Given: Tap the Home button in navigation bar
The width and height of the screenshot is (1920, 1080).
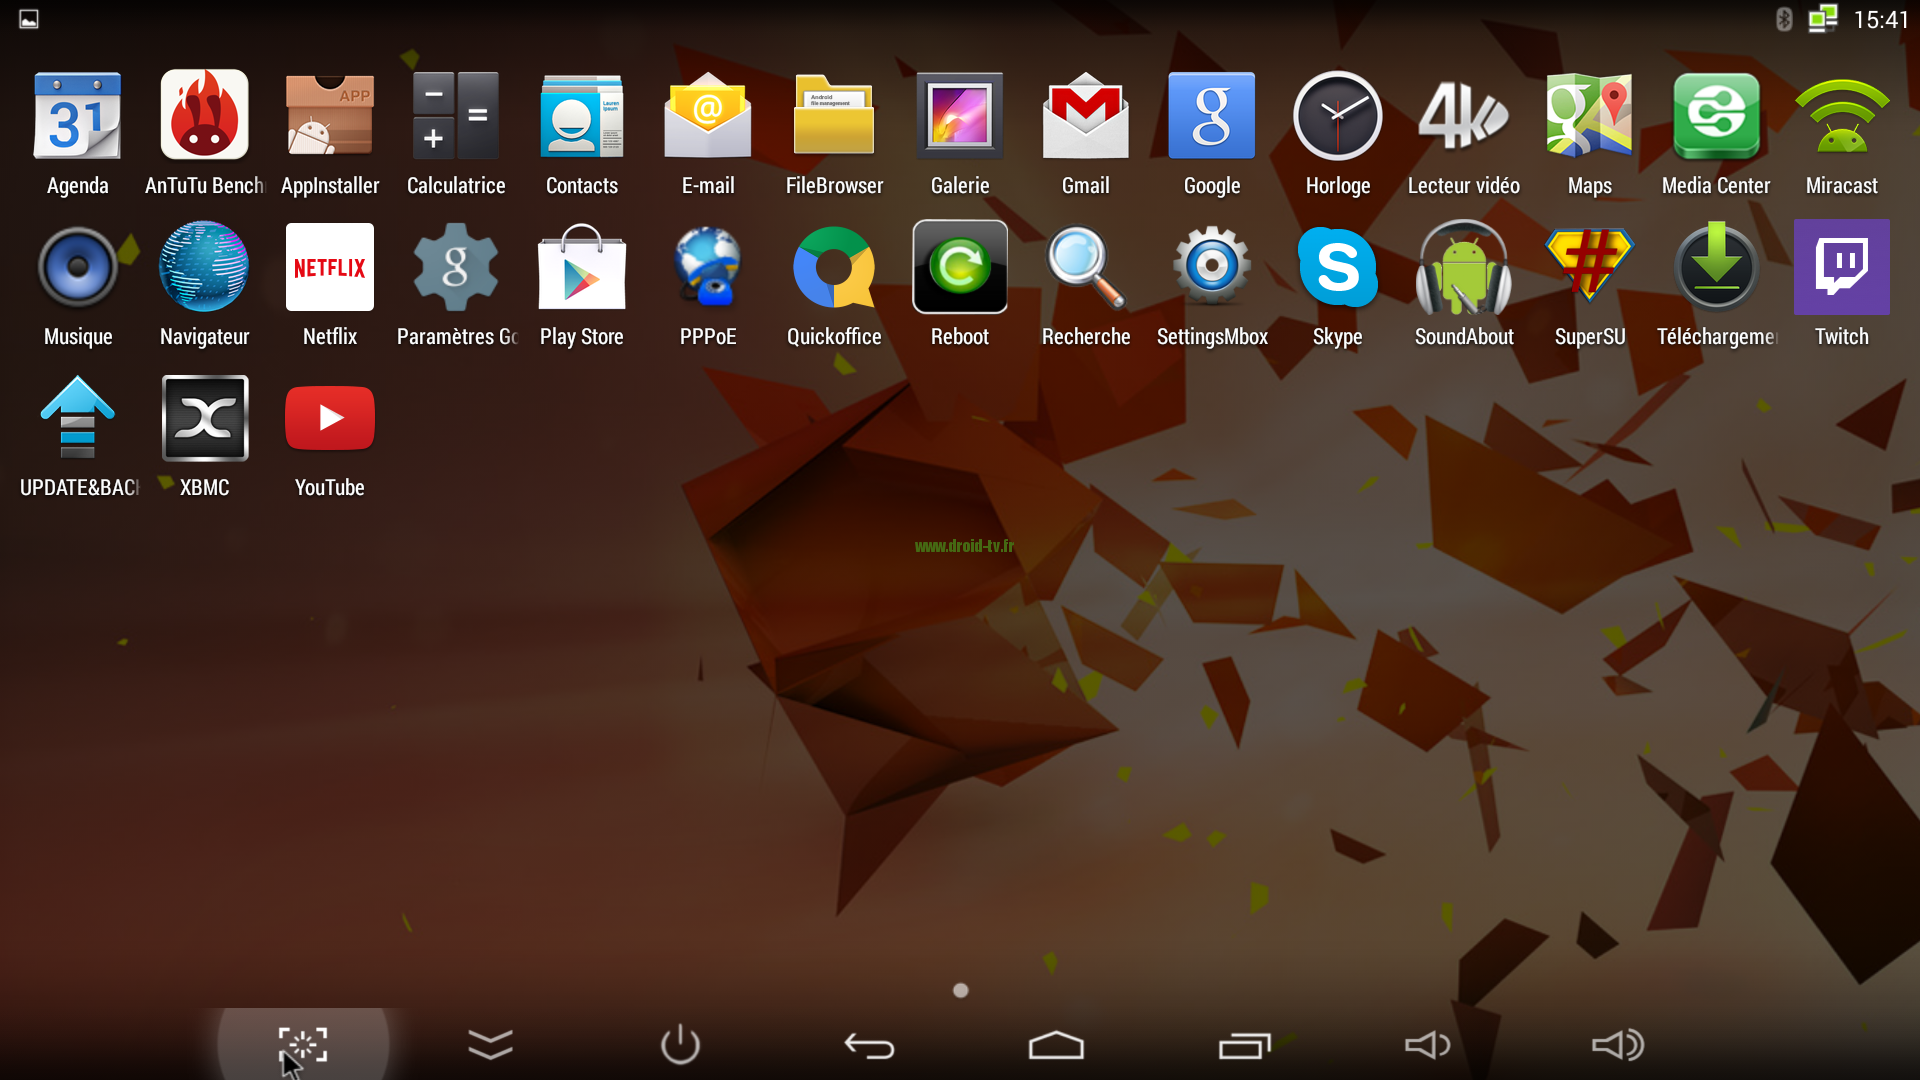Looking at the screenshot, I should [x=1056, y=1045].
